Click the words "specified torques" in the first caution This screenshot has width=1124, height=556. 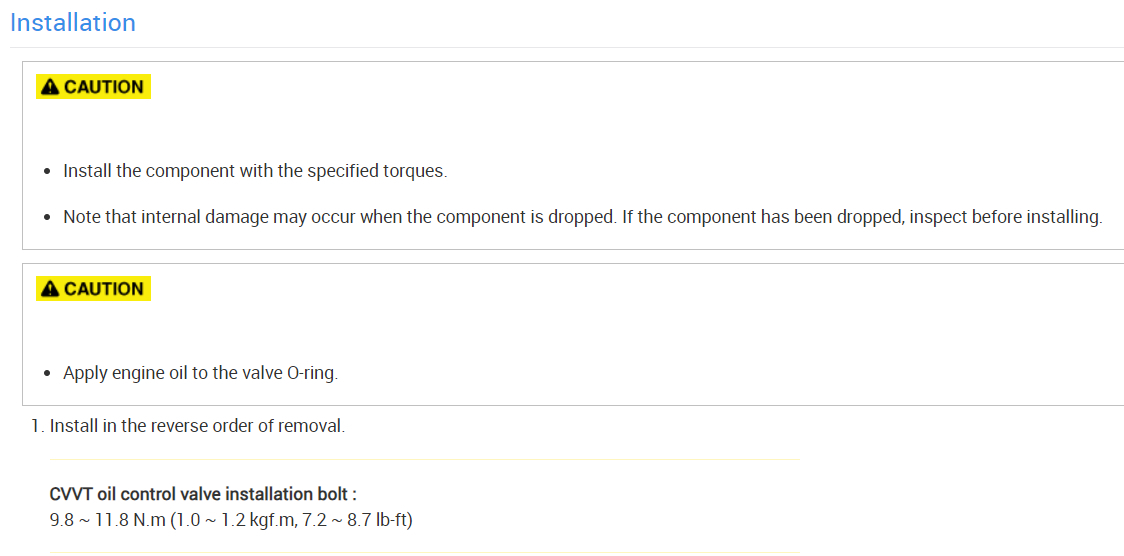pyautogui.click(x=383, y=171)
